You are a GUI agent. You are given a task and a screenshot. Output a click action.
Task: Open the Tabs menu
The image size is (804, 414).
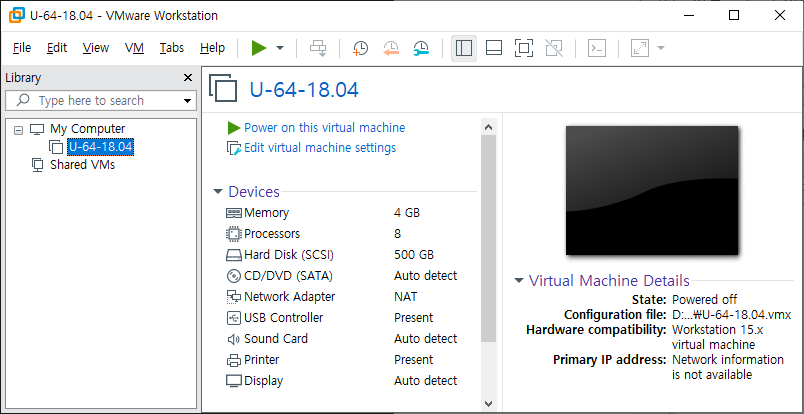172,48
